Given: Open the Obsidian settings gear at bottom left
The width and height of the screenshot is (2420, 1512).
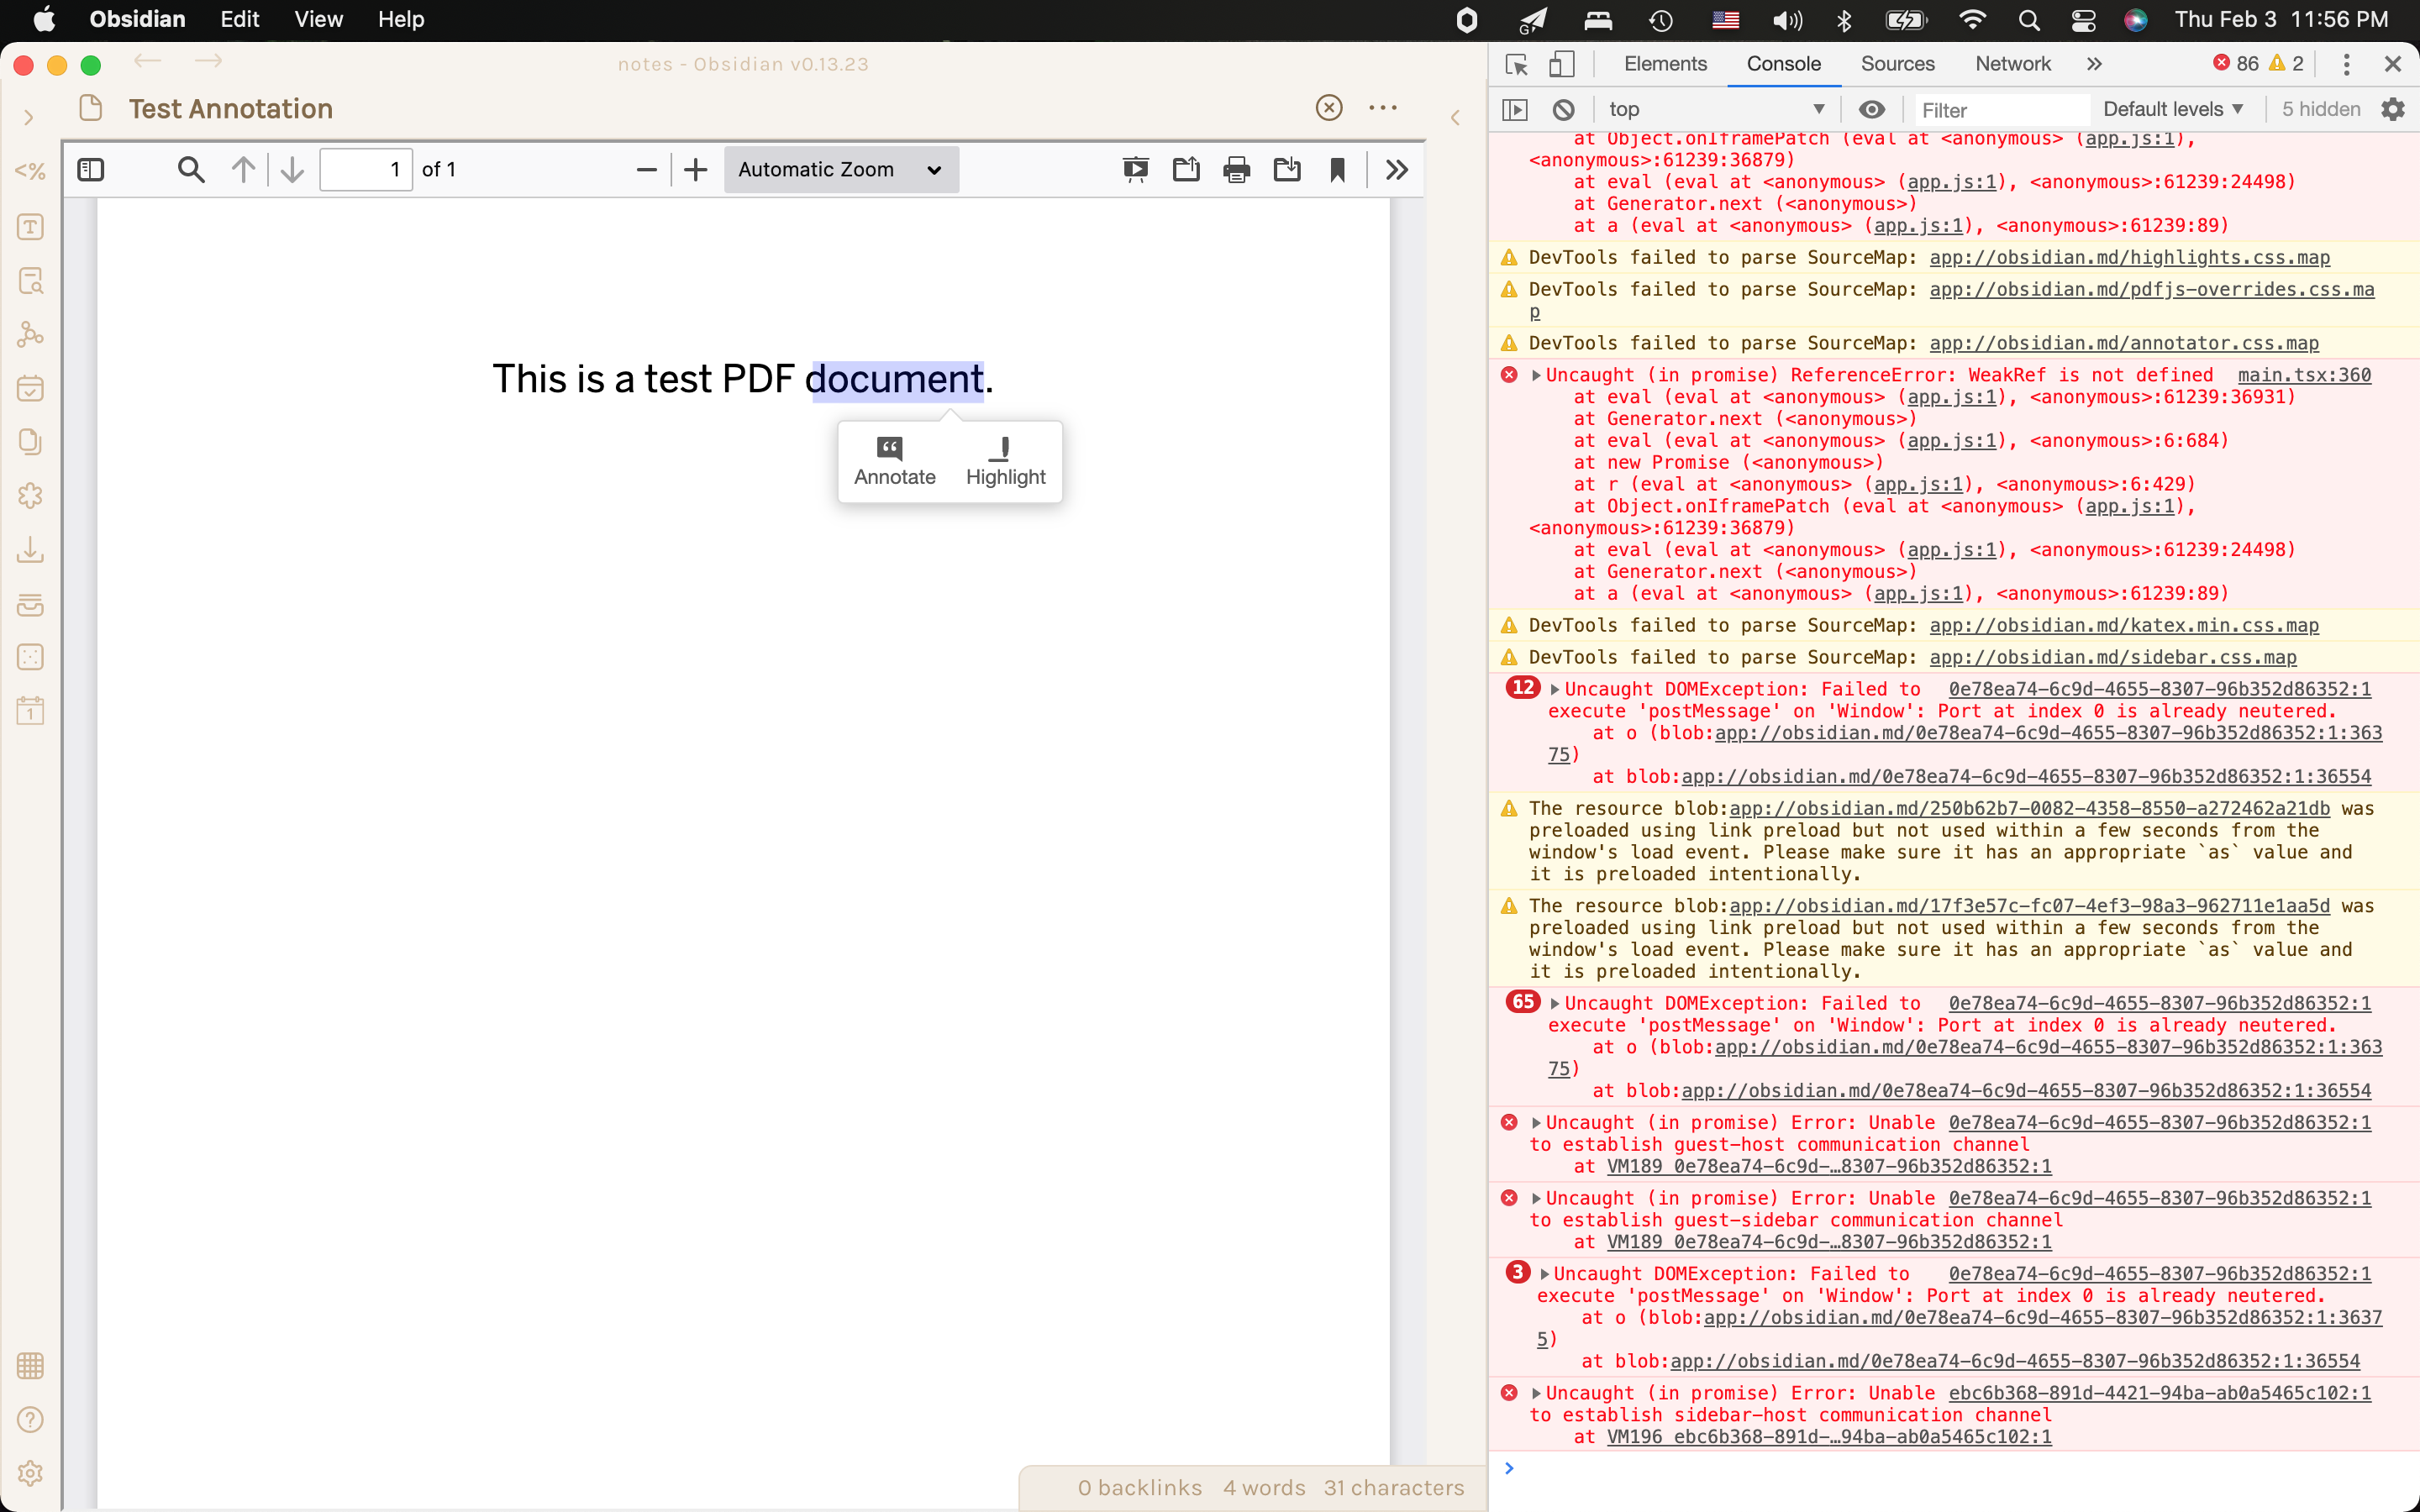Looking at the screenshot, I should [31, 1472].
